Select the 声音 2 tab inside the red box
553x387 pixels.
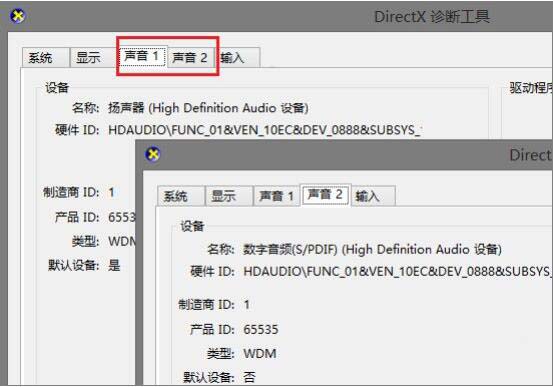(190, 57)
